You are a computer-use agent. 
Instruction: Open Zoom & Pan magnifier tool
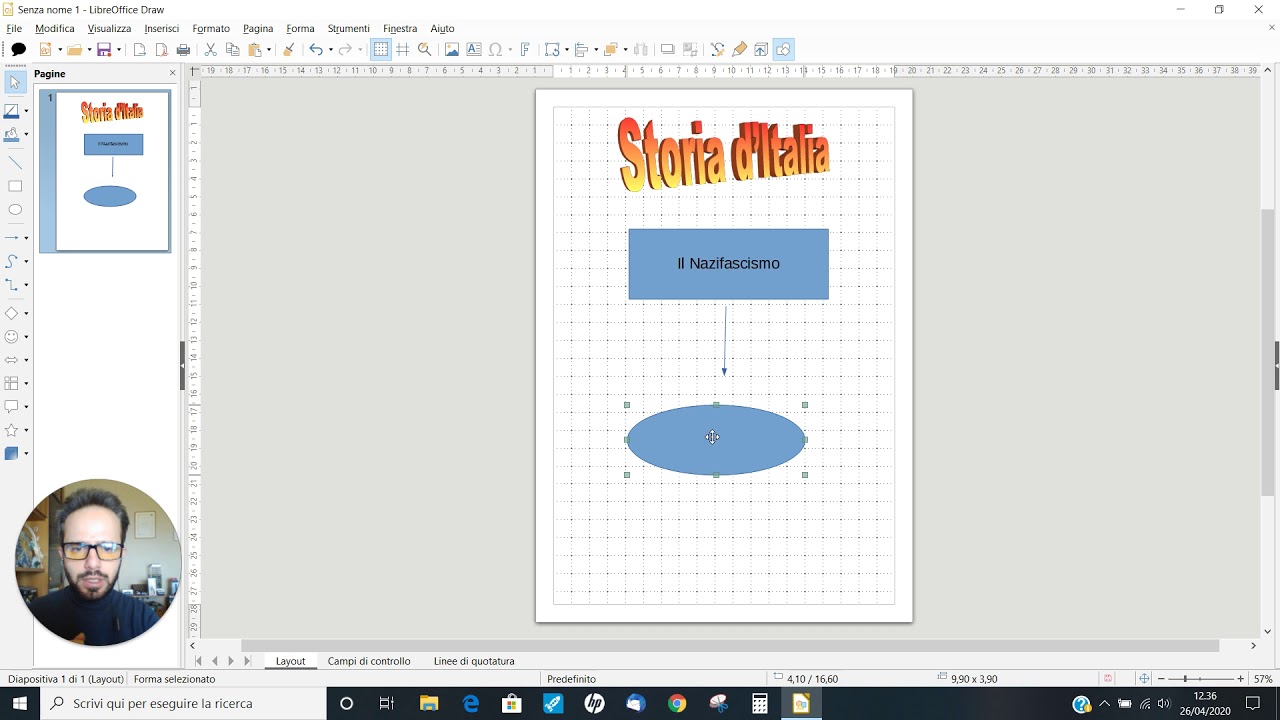coord(424,49)
